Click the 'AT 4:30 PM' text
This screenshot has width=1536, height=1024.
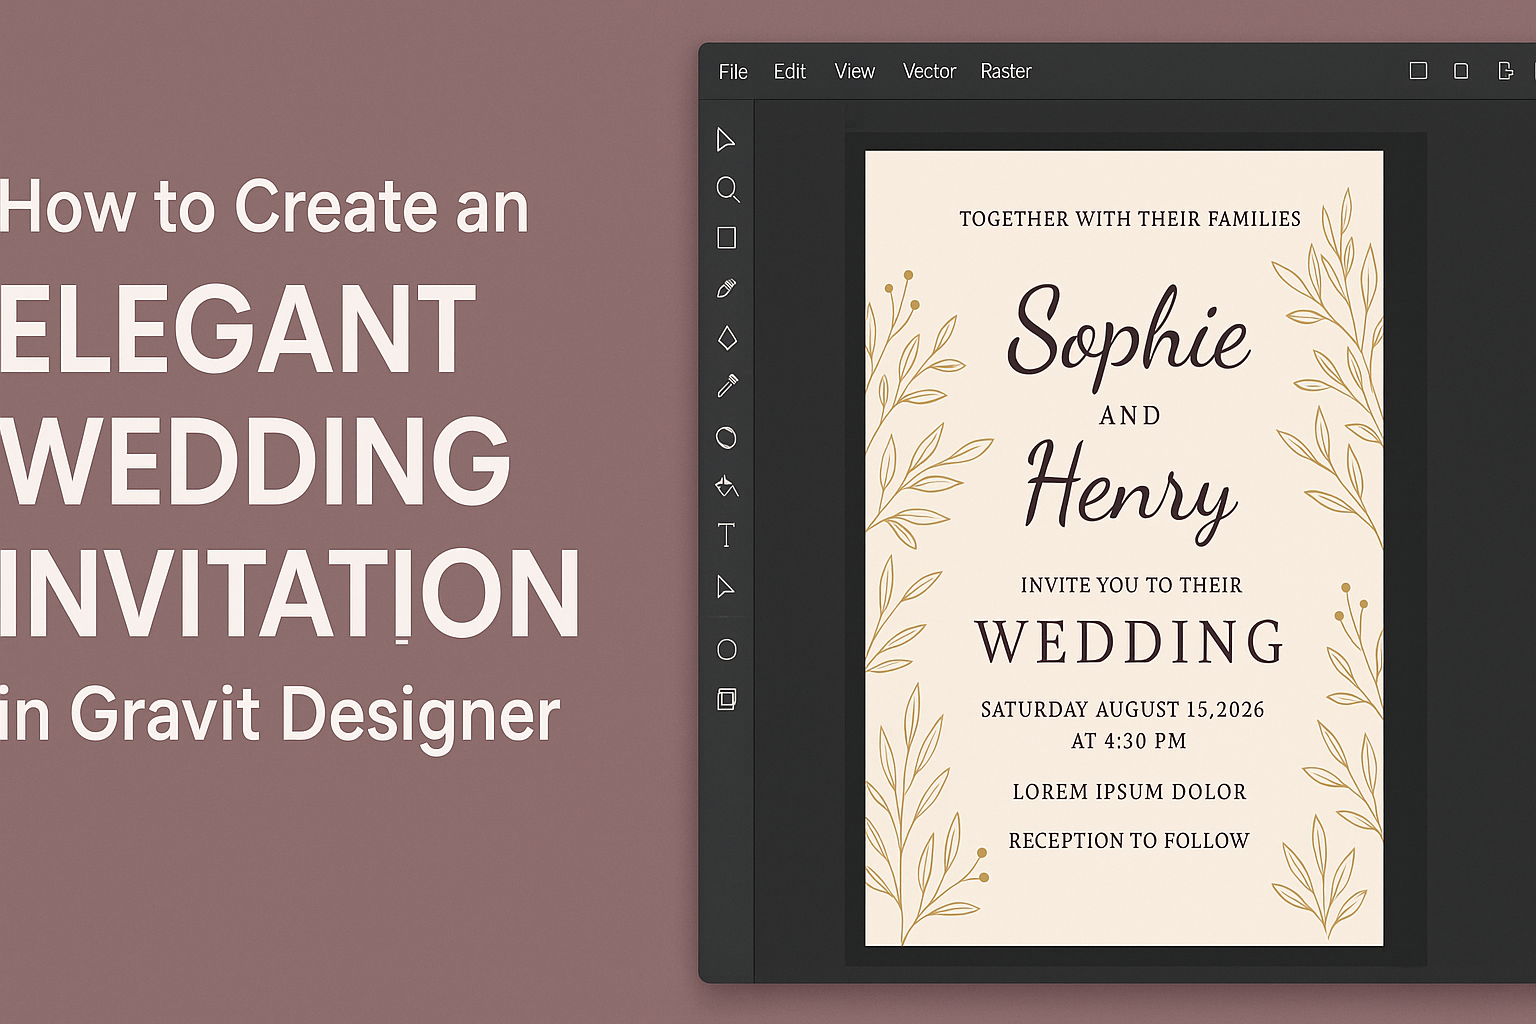pos(1129,741)
